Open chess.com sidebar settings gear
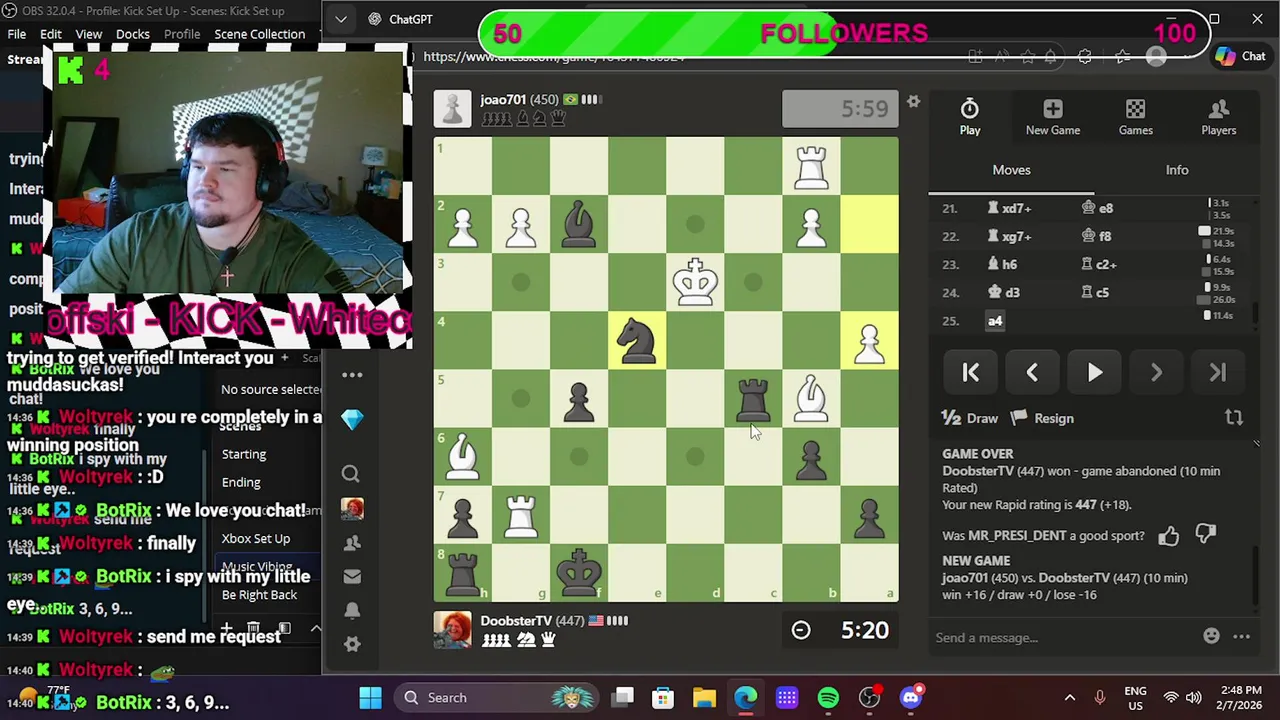The width and height of the screenshot is (1280, 720). [x=352, y=644]
